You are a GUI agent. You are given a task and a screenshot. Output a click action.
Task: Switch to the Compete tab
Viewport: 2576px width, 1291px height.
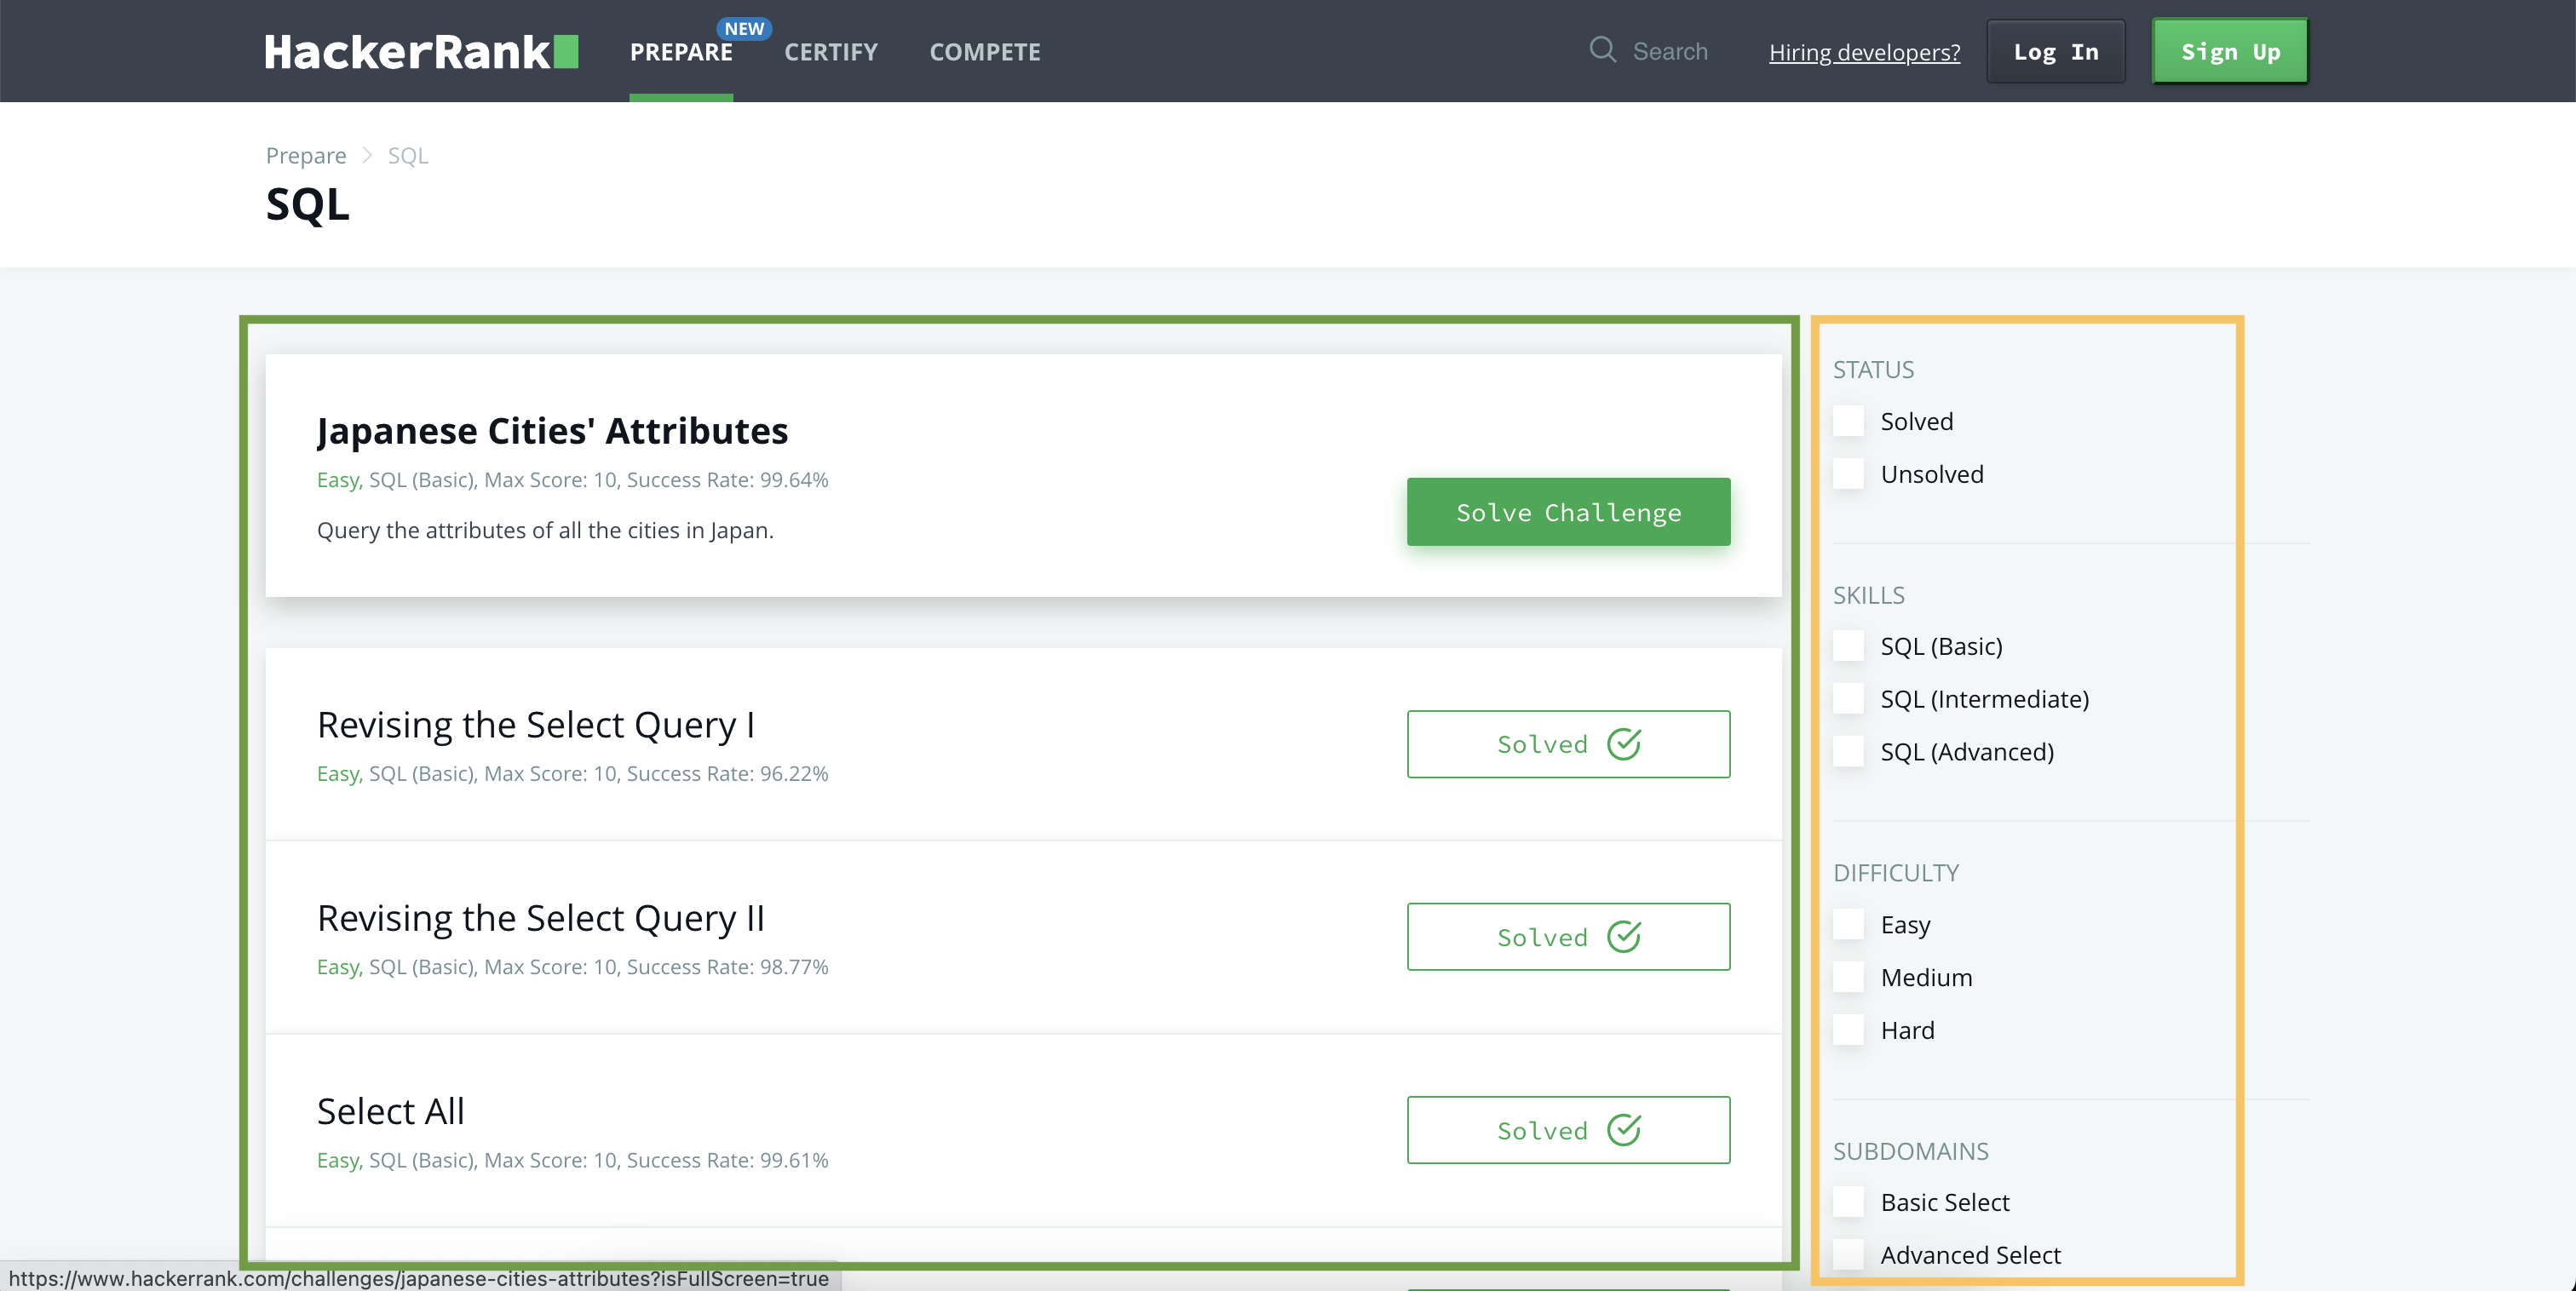tap(984, 52)
